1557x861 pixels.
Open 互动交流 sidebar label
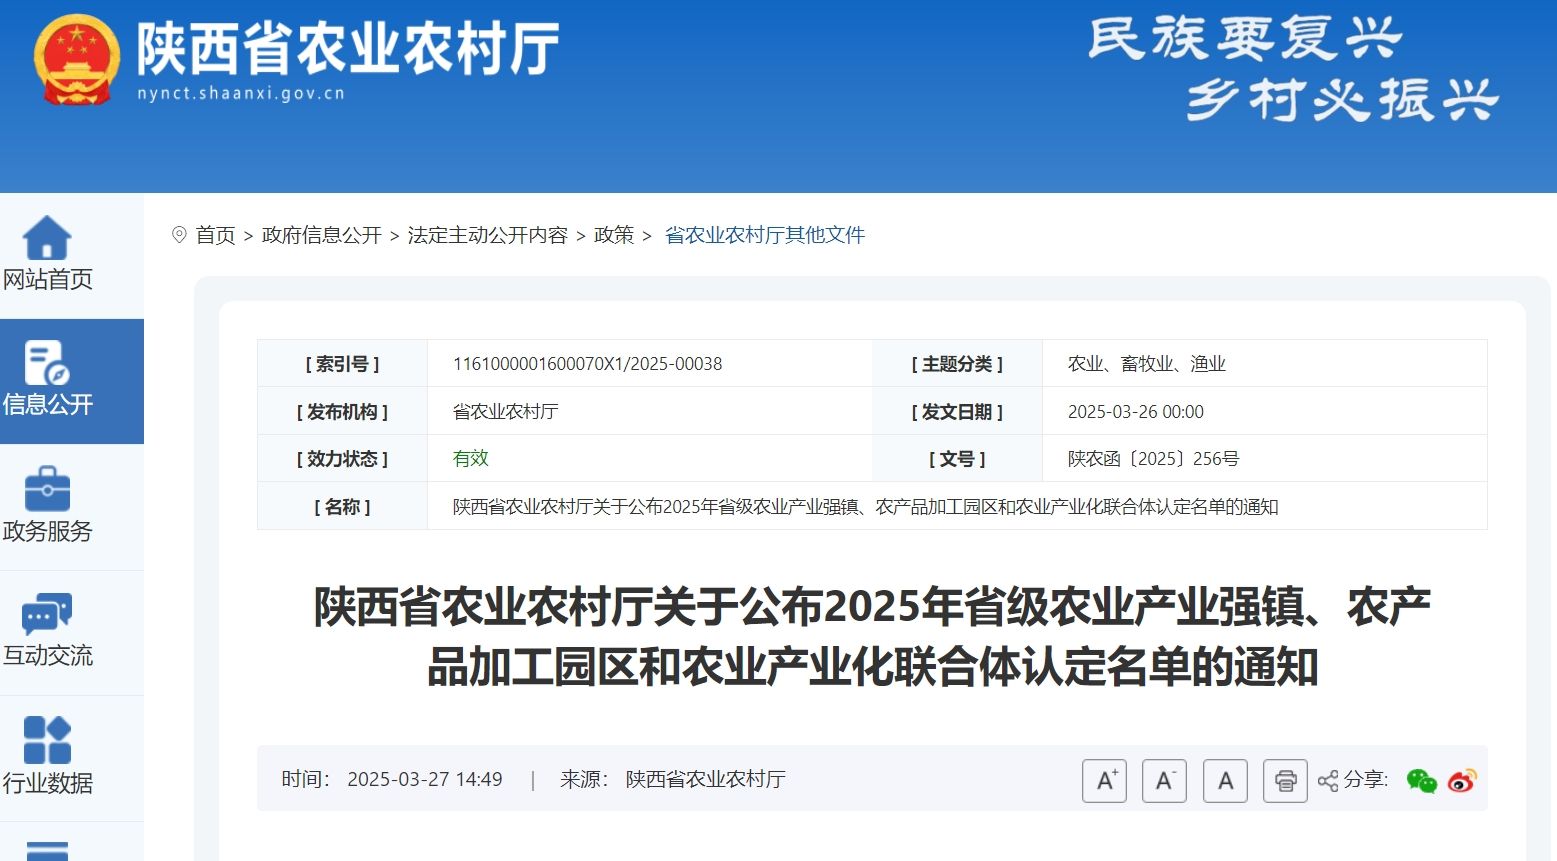click(47, 656)
